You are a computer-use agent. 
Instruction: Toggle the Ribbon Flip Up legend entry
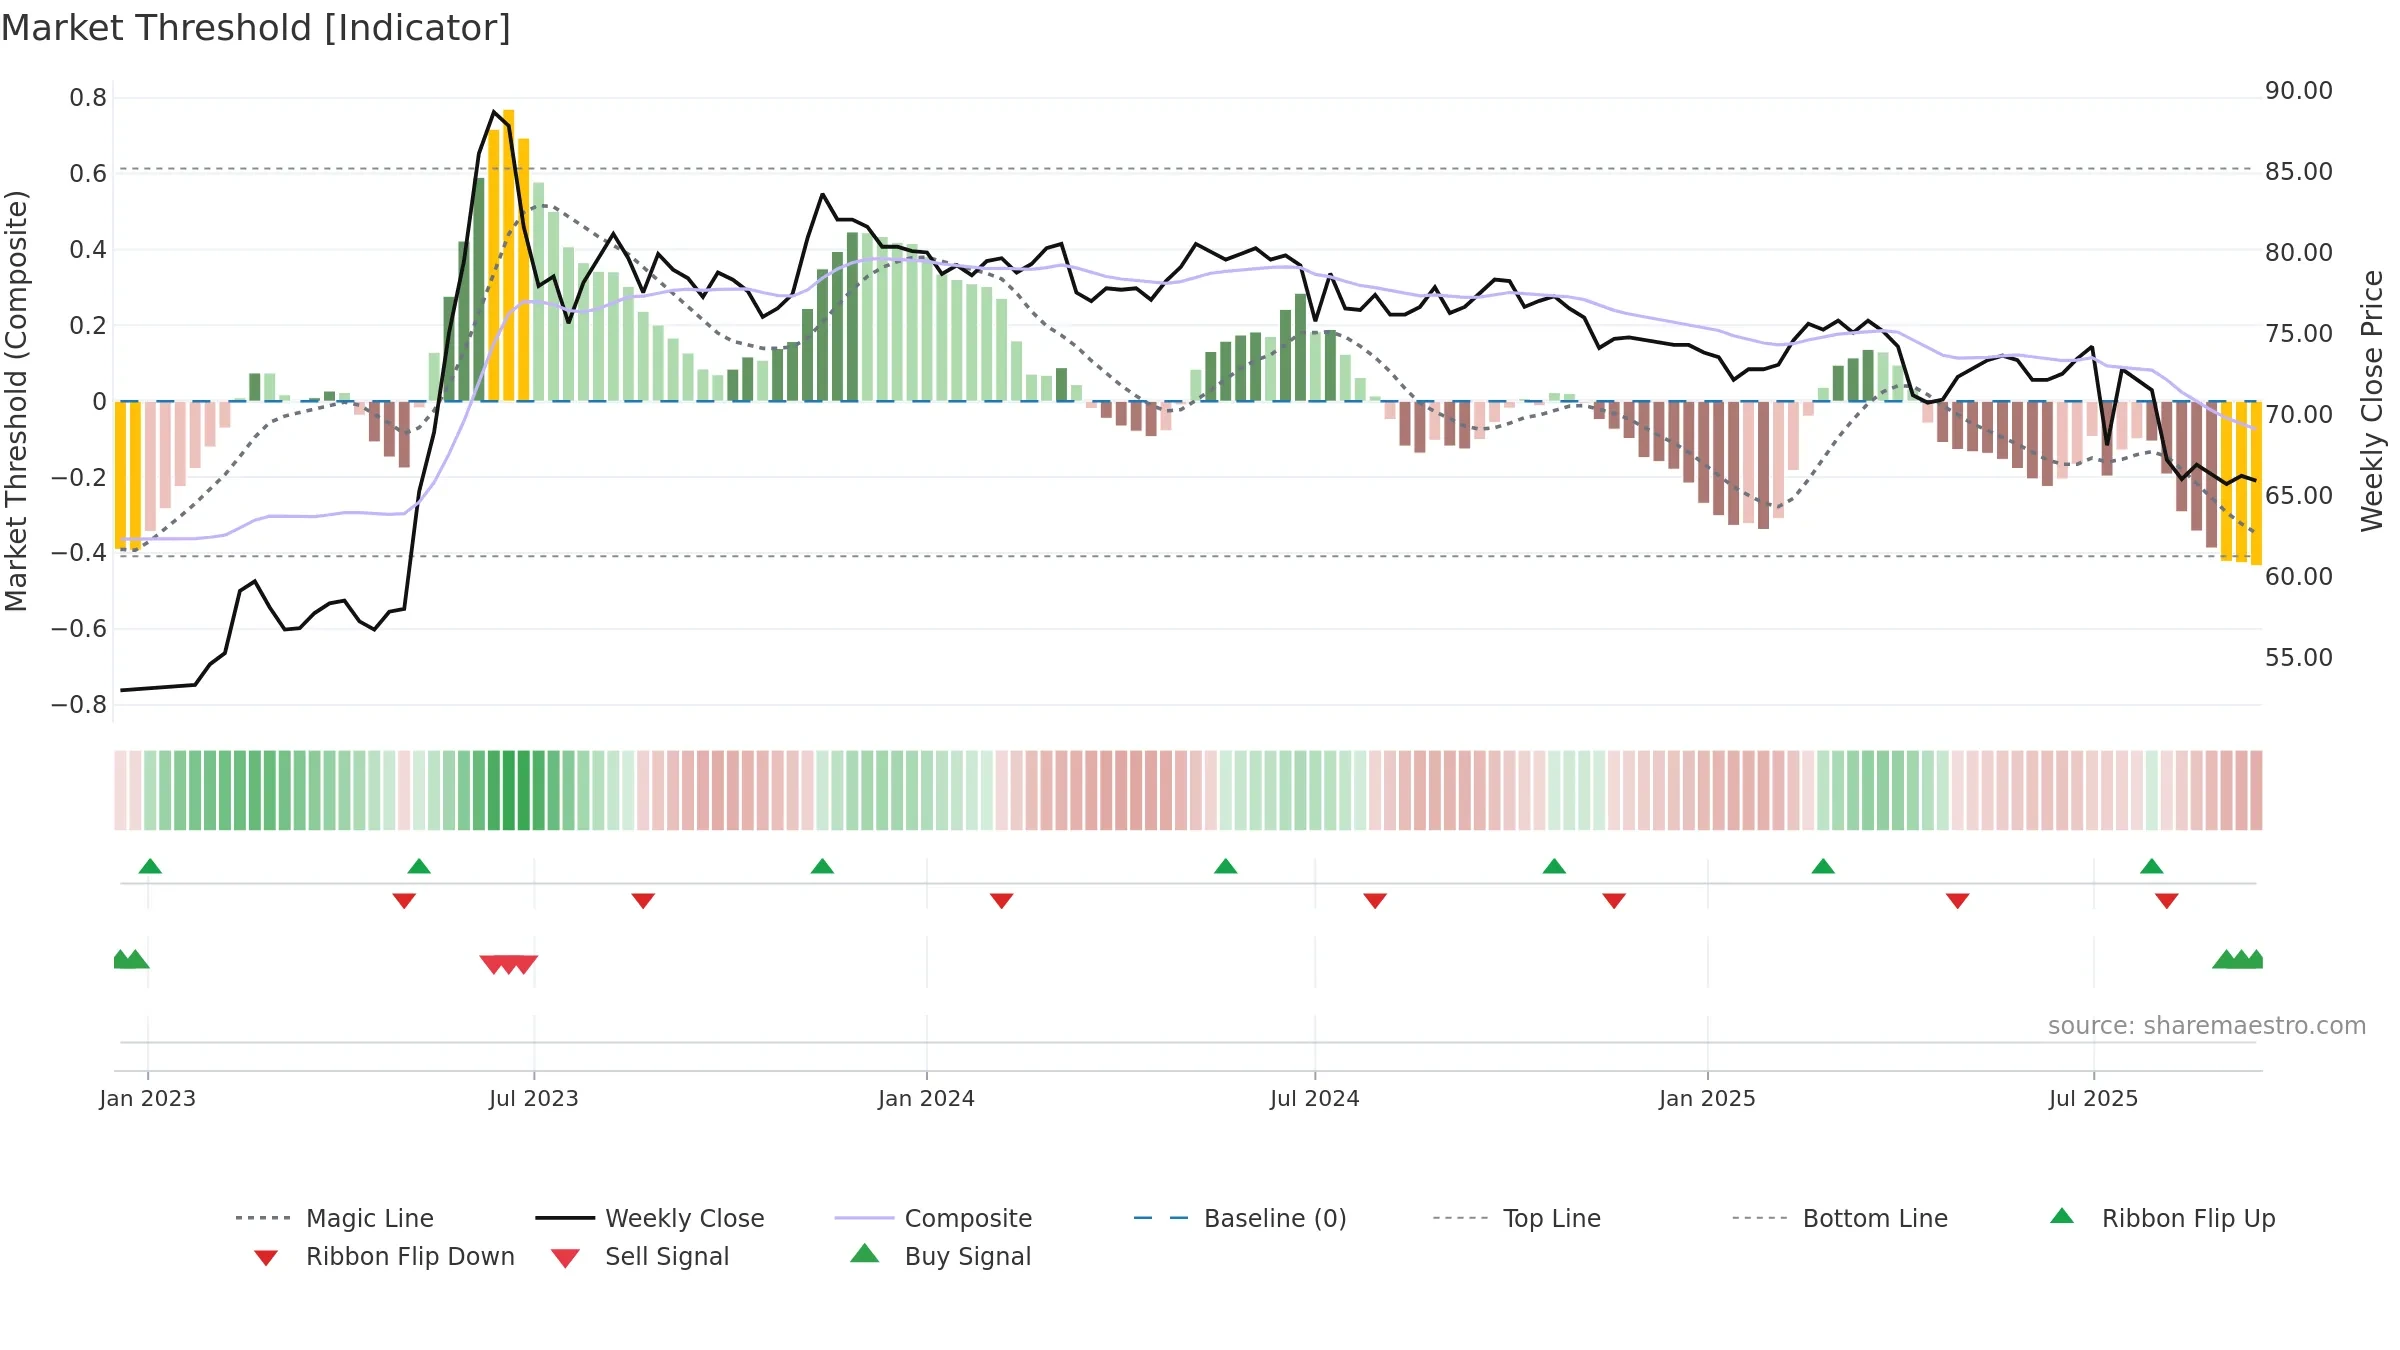click(2162, 1218)
